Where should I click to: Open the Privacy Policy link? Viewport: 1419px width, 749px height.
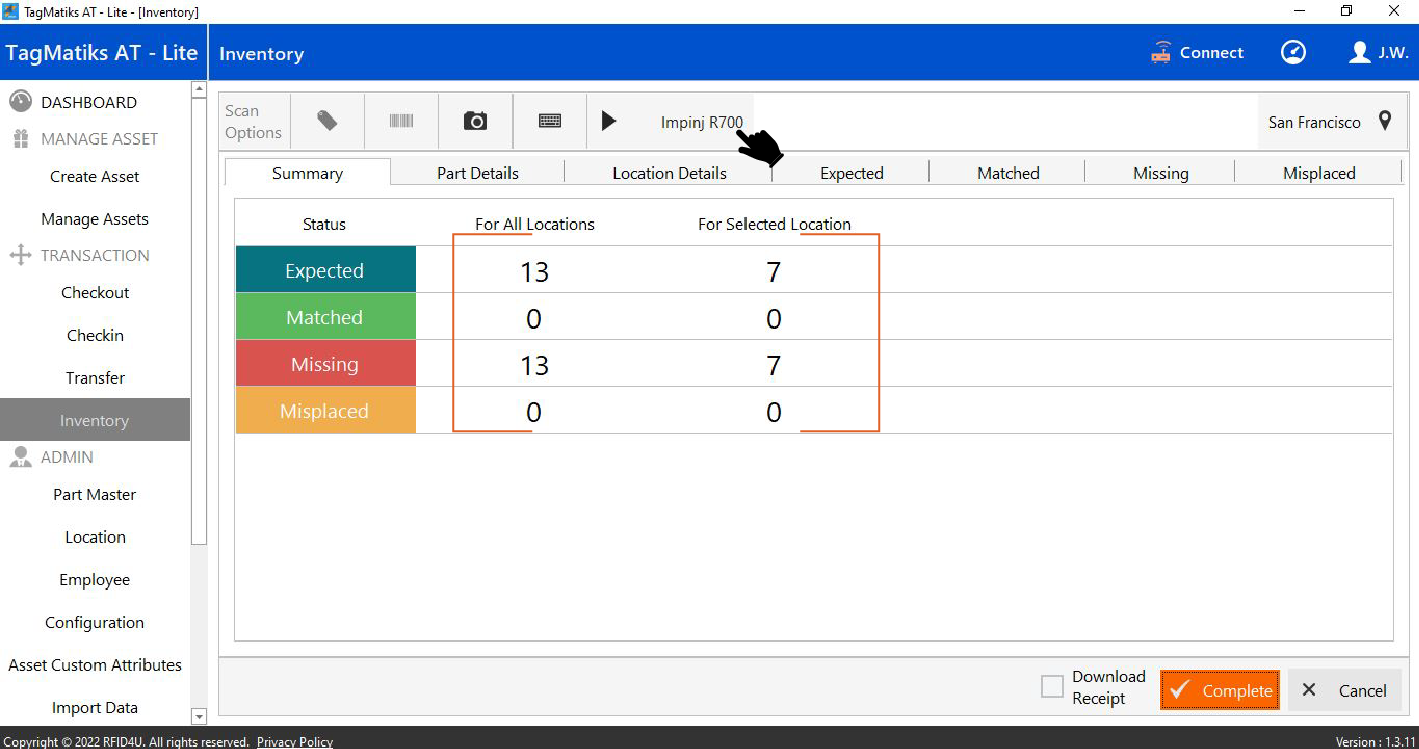coord(295,742)
